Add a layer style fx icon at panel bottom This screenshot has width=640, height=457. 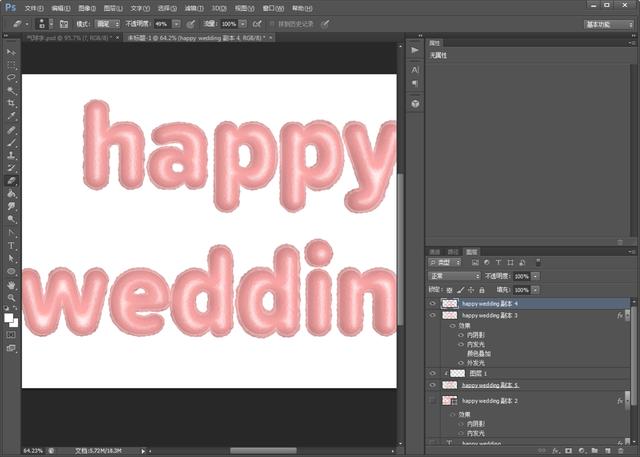tap(555, 450)
